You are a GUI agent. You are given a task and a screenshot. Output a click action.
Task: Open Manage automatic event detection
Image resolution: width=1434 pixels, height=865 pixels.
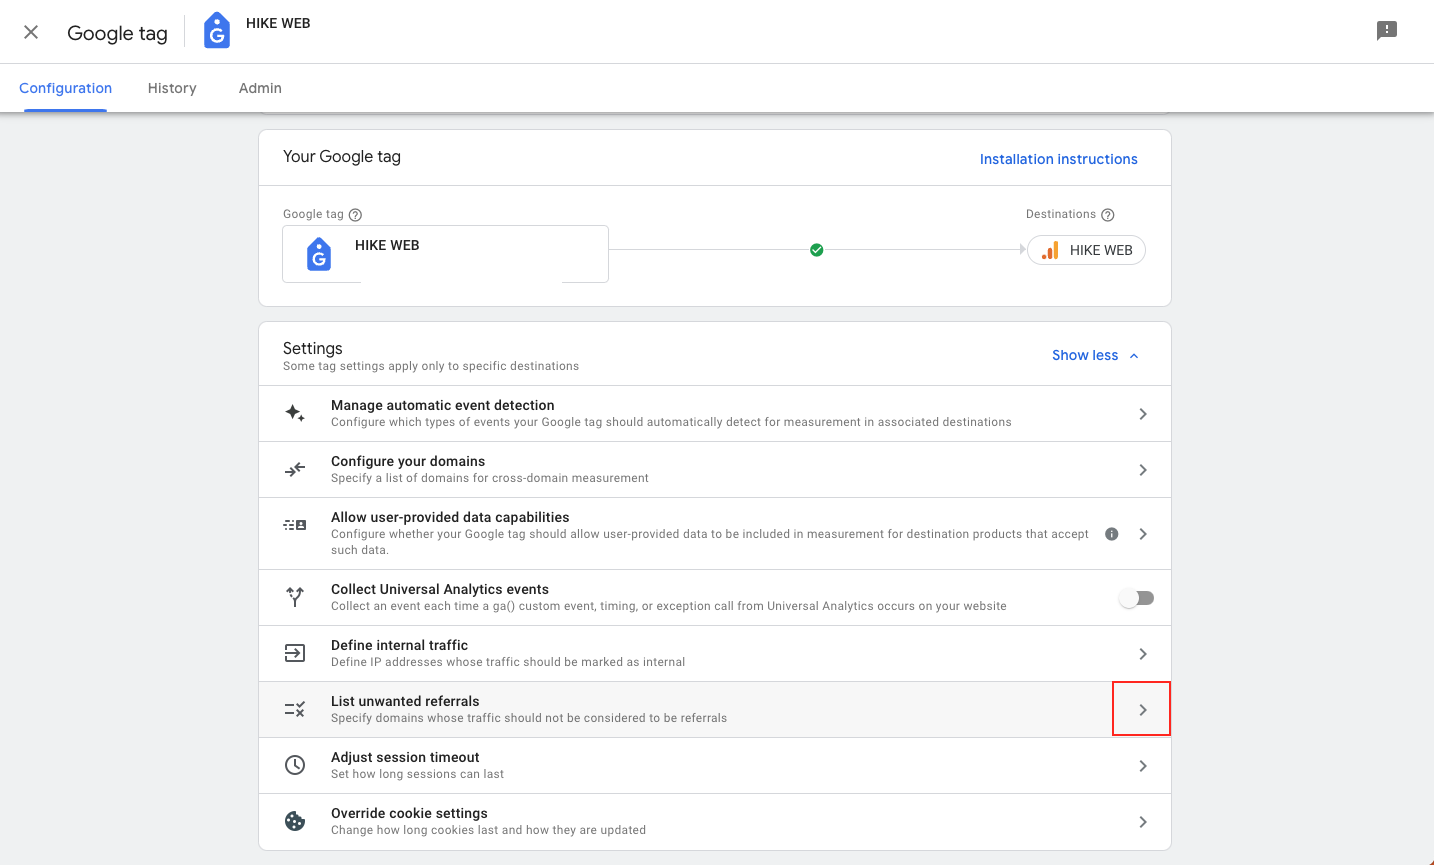click(x=715, y=414)
